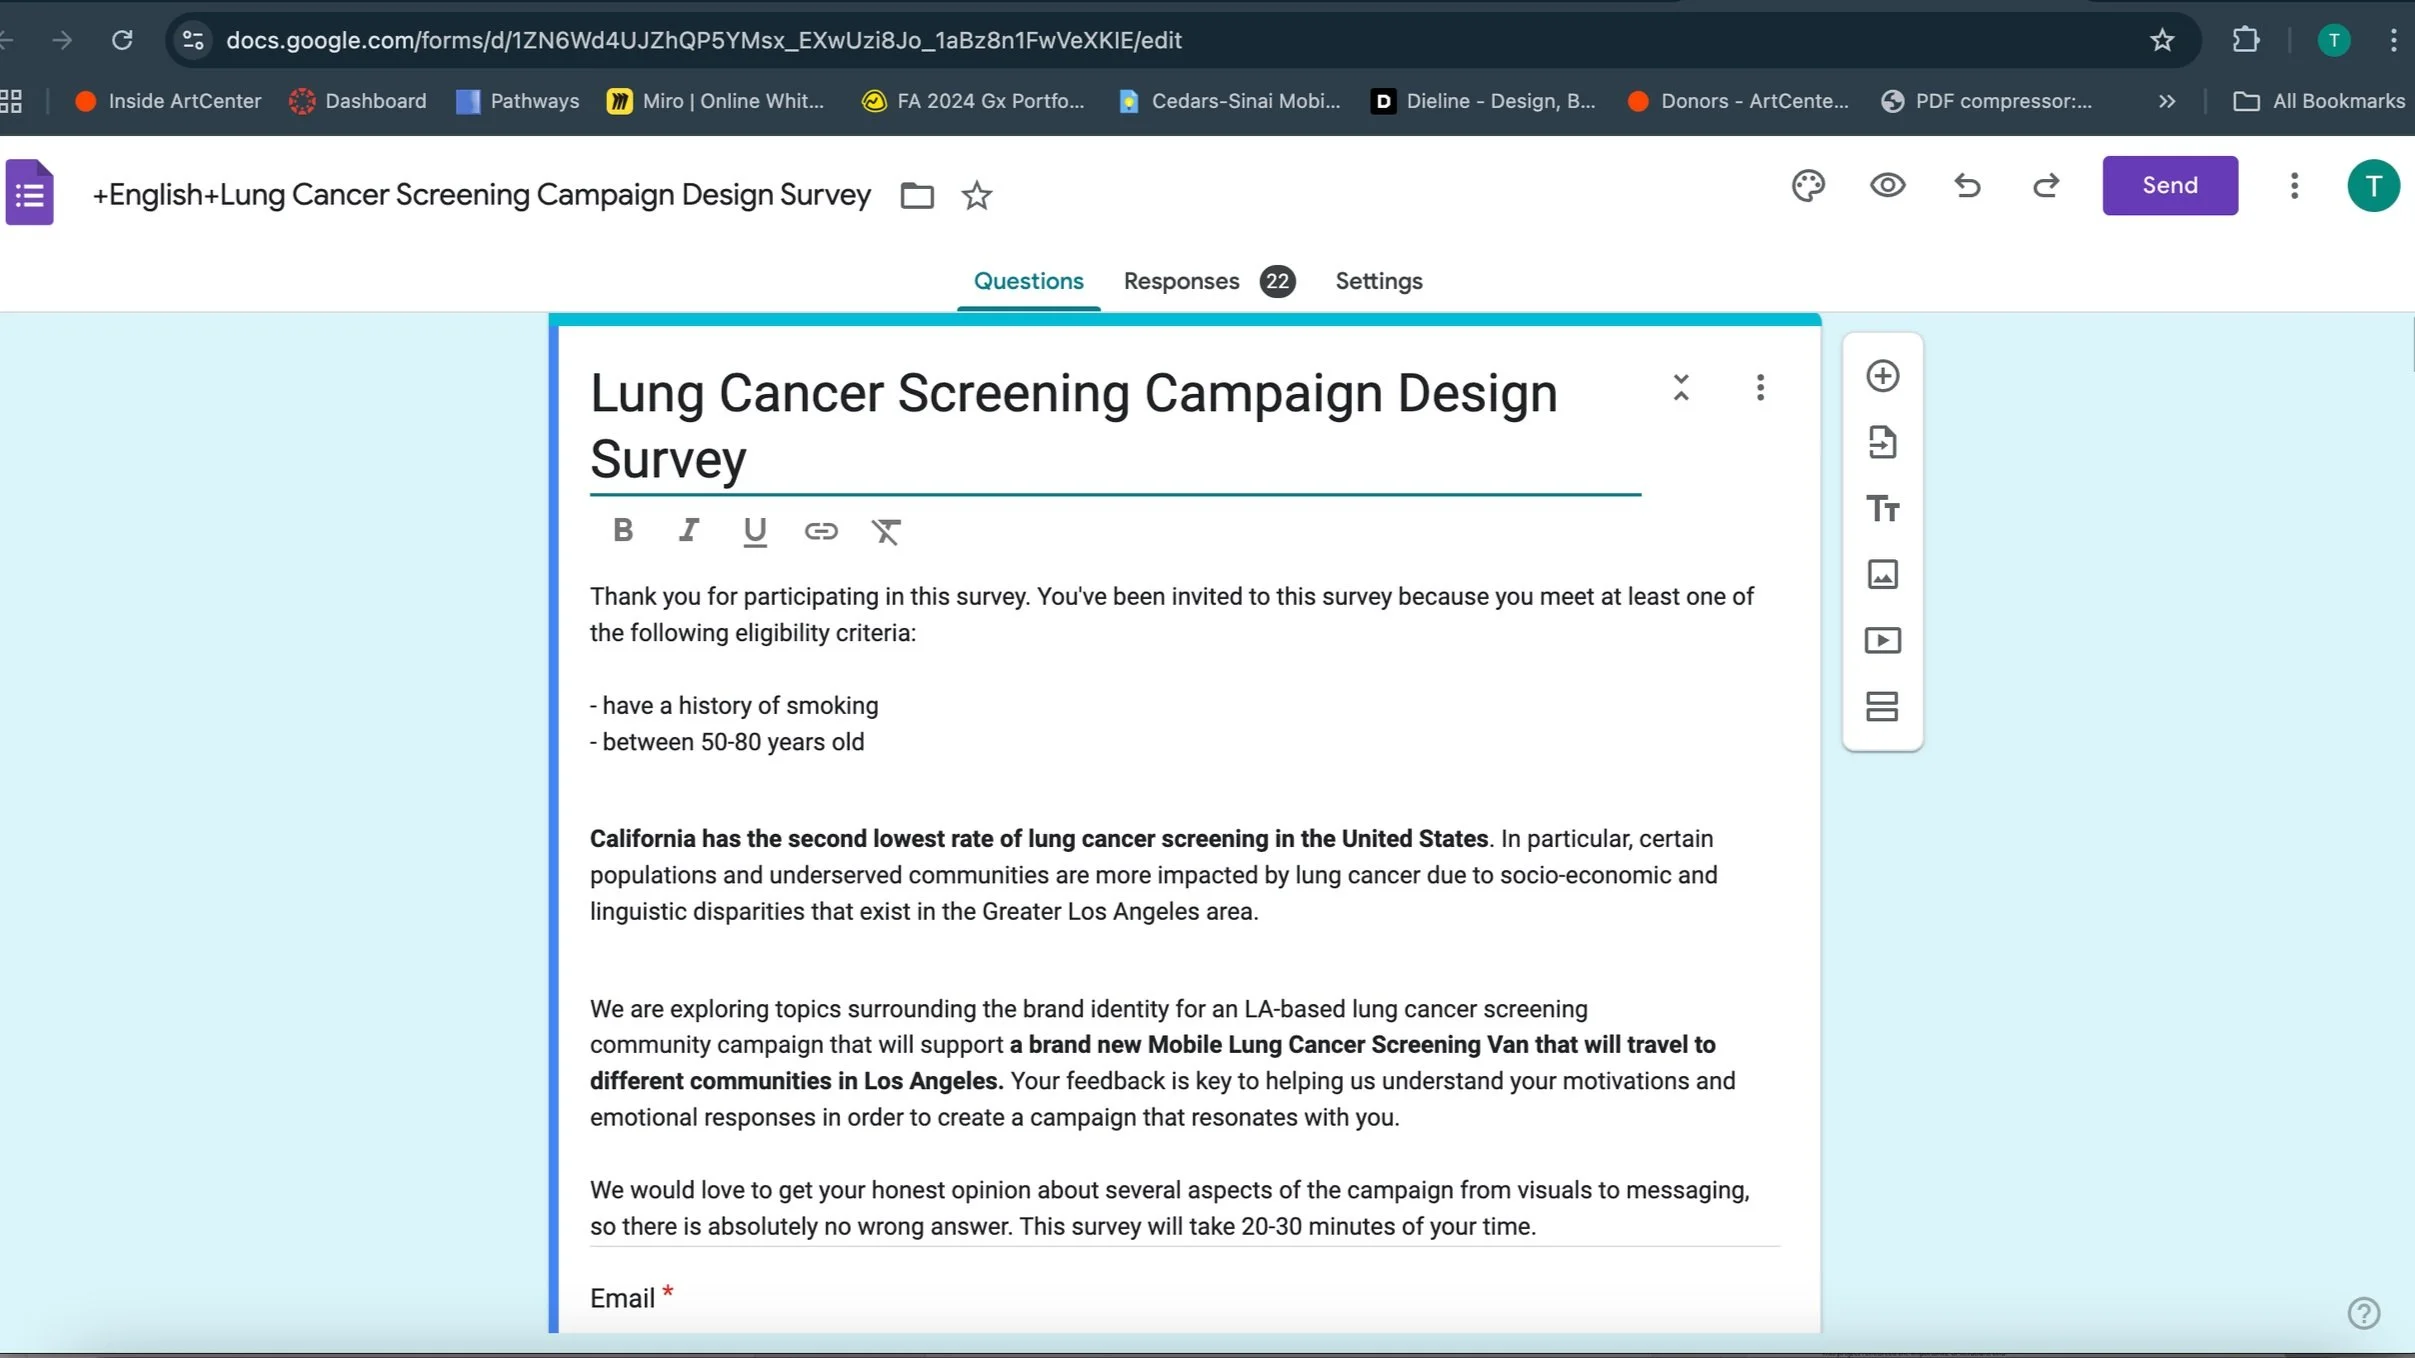Viewport: 2415px width, 1358px height.
Task: Open the Settings tab
Action: pos(1378,281)
